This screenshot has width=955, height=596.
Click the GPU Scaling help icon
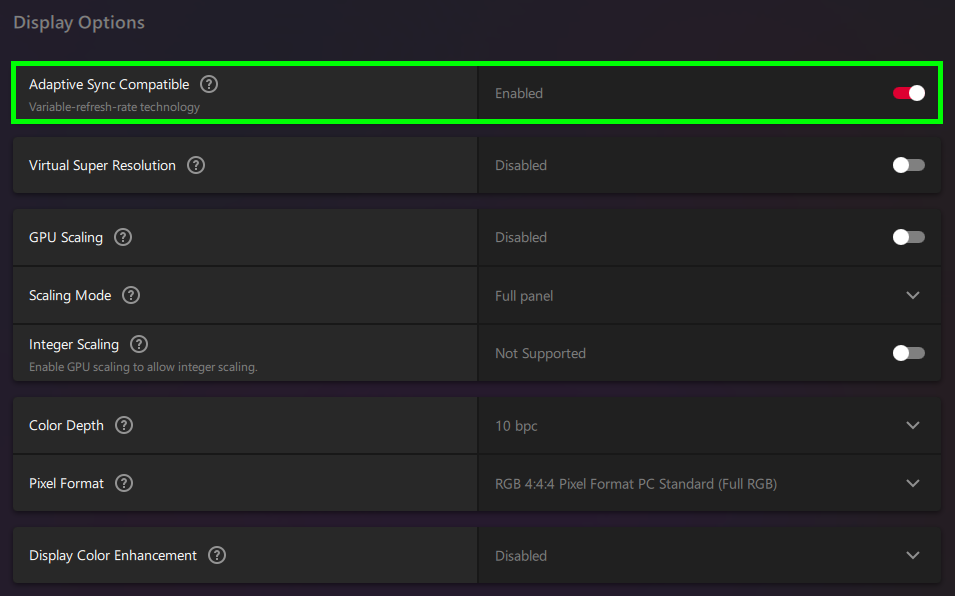123,238
